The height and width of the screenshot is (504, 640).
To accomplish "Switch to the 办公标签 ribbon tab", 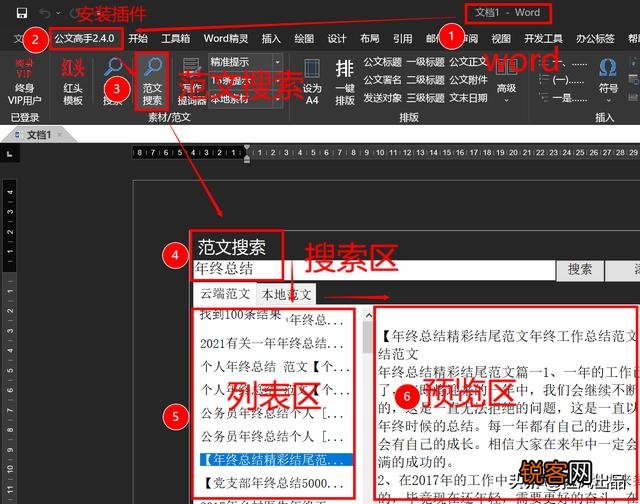I will [595, 39].
